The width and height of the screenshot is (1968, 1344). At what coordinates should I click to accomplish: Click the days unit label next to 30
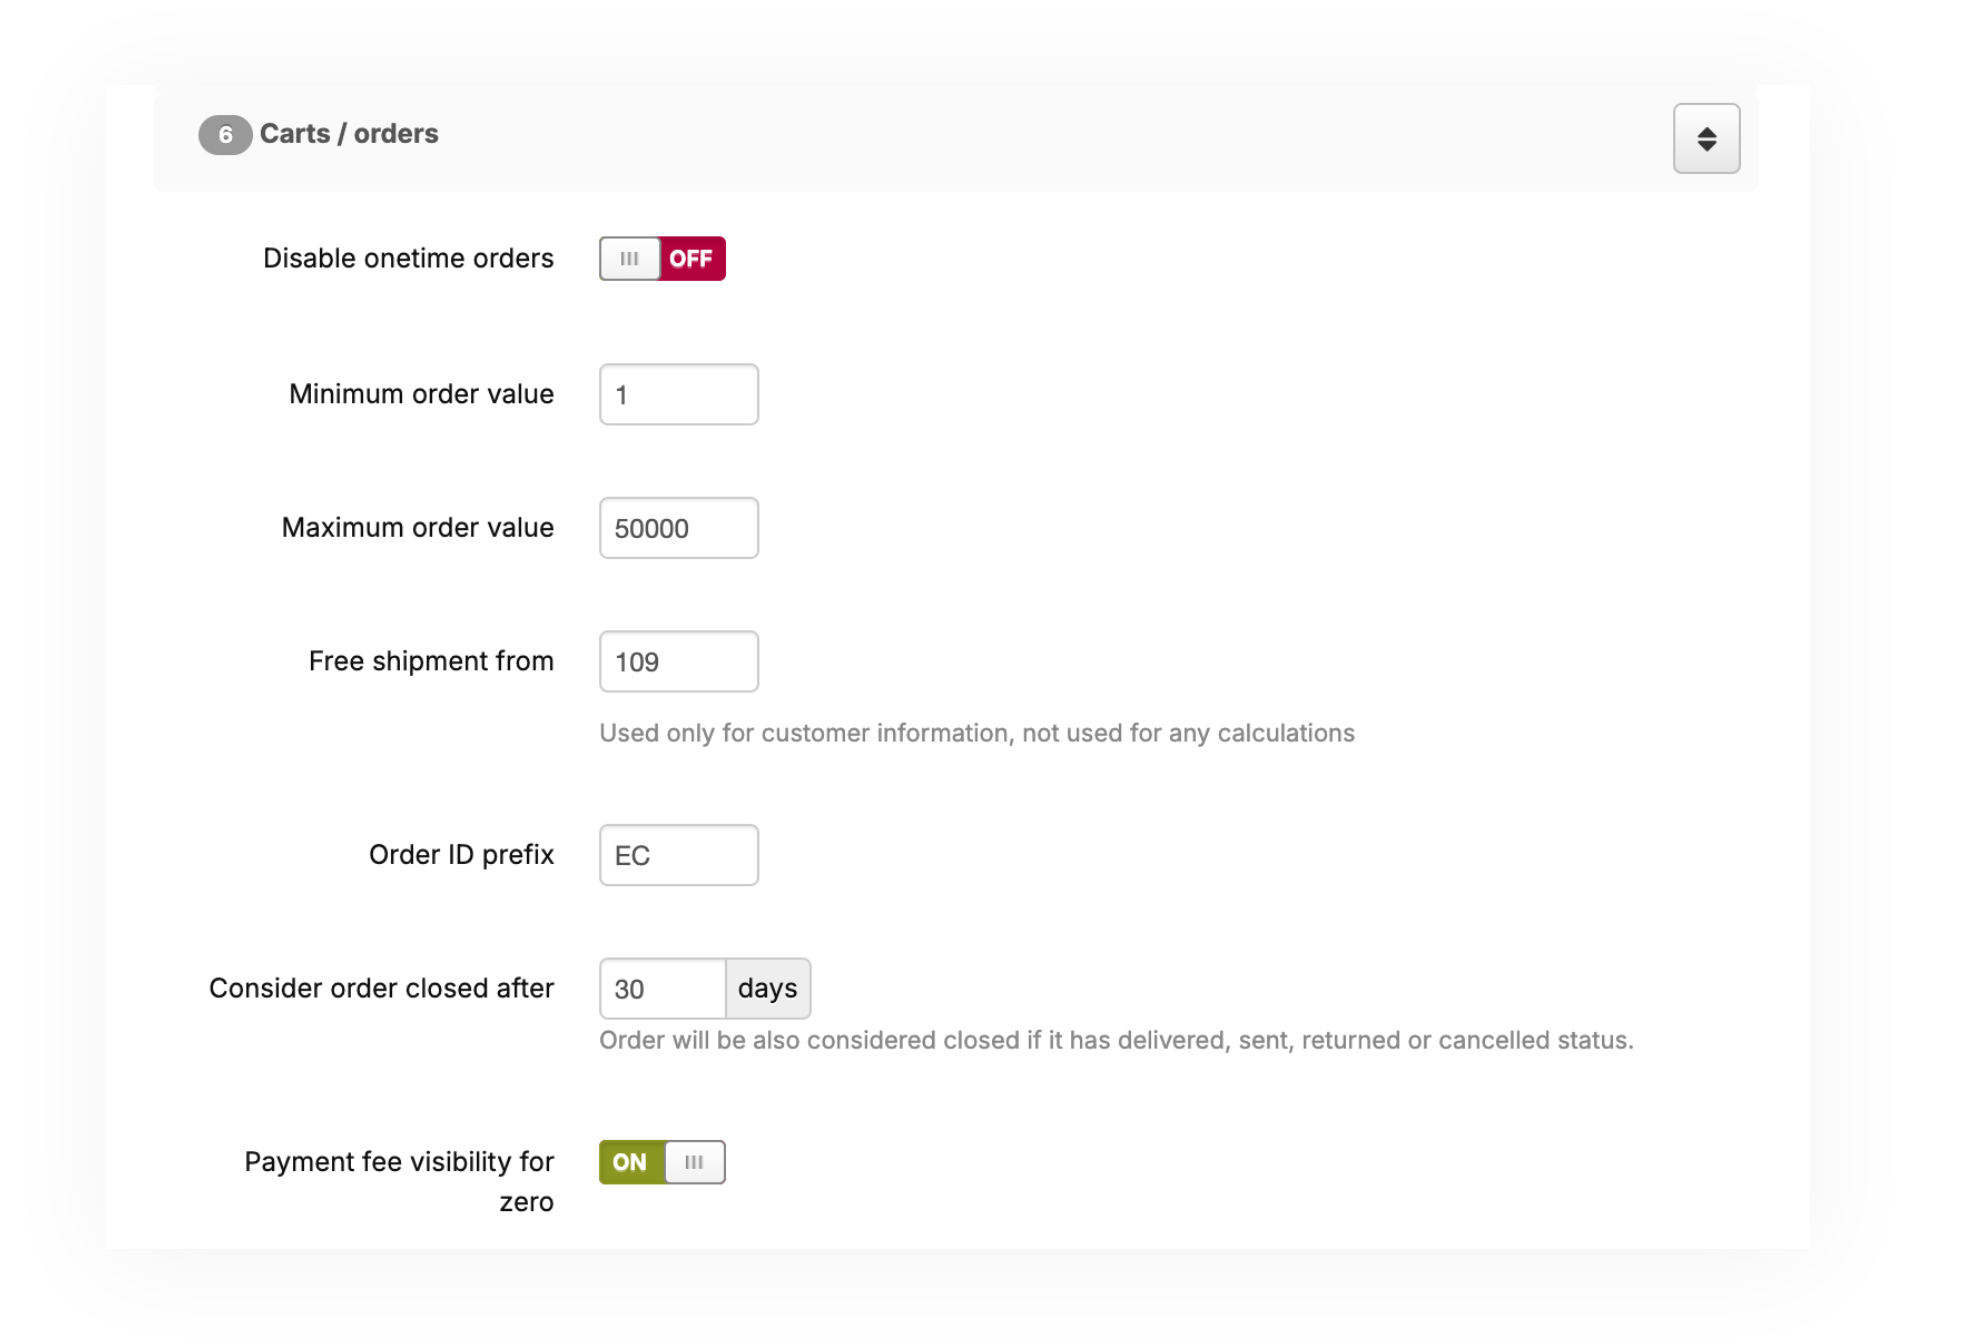pyautogui.click(x=766, y=988)
